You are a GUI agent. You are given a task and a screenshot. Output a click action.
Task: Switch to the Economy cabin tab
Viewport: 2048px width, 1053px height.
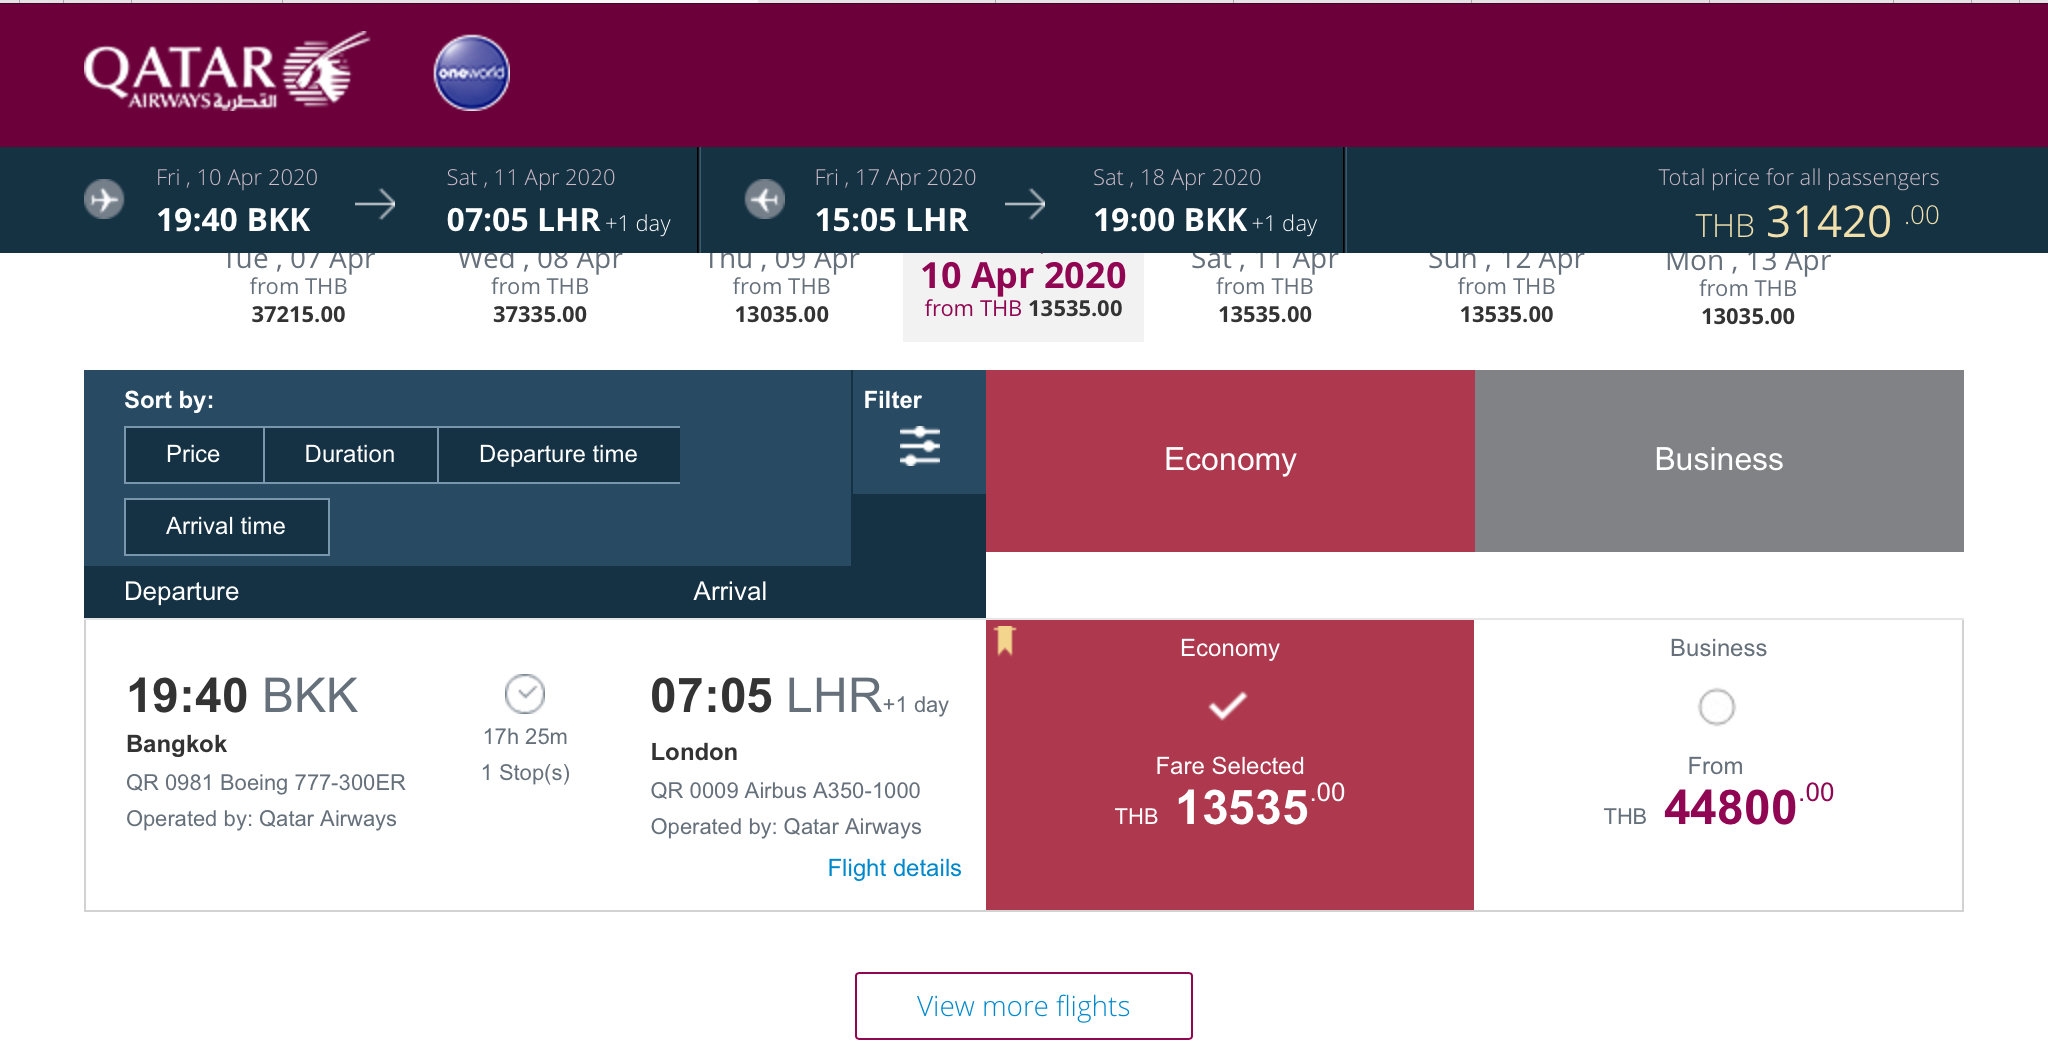click(x=1230, y=460)
